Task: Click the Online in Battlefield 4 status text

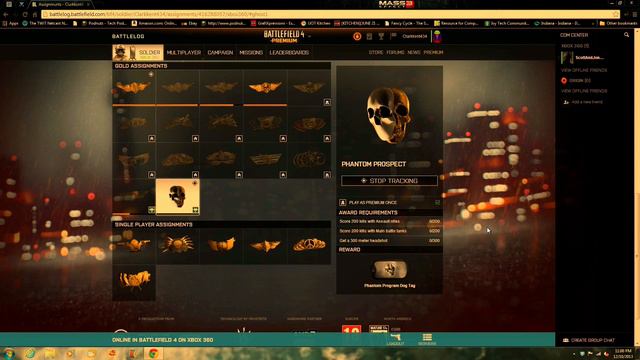Action: 162,340
